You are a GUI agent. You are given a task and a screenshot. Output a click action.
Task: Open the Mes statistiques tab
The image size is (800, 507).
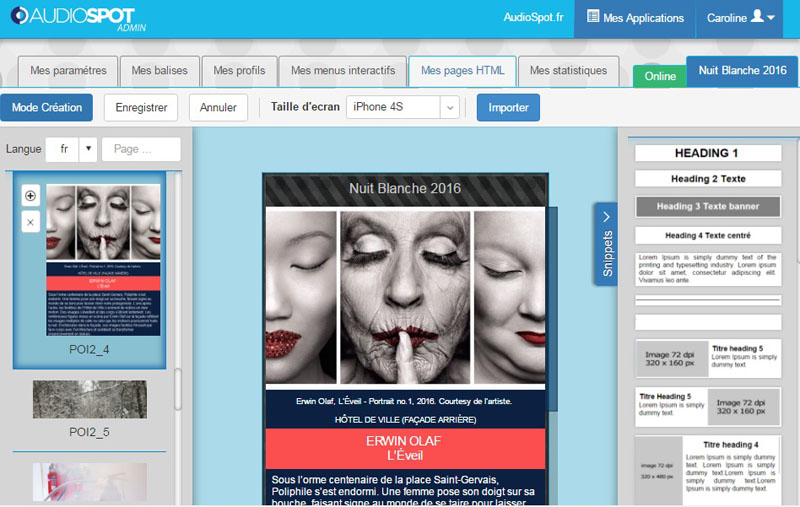point(568,71)
